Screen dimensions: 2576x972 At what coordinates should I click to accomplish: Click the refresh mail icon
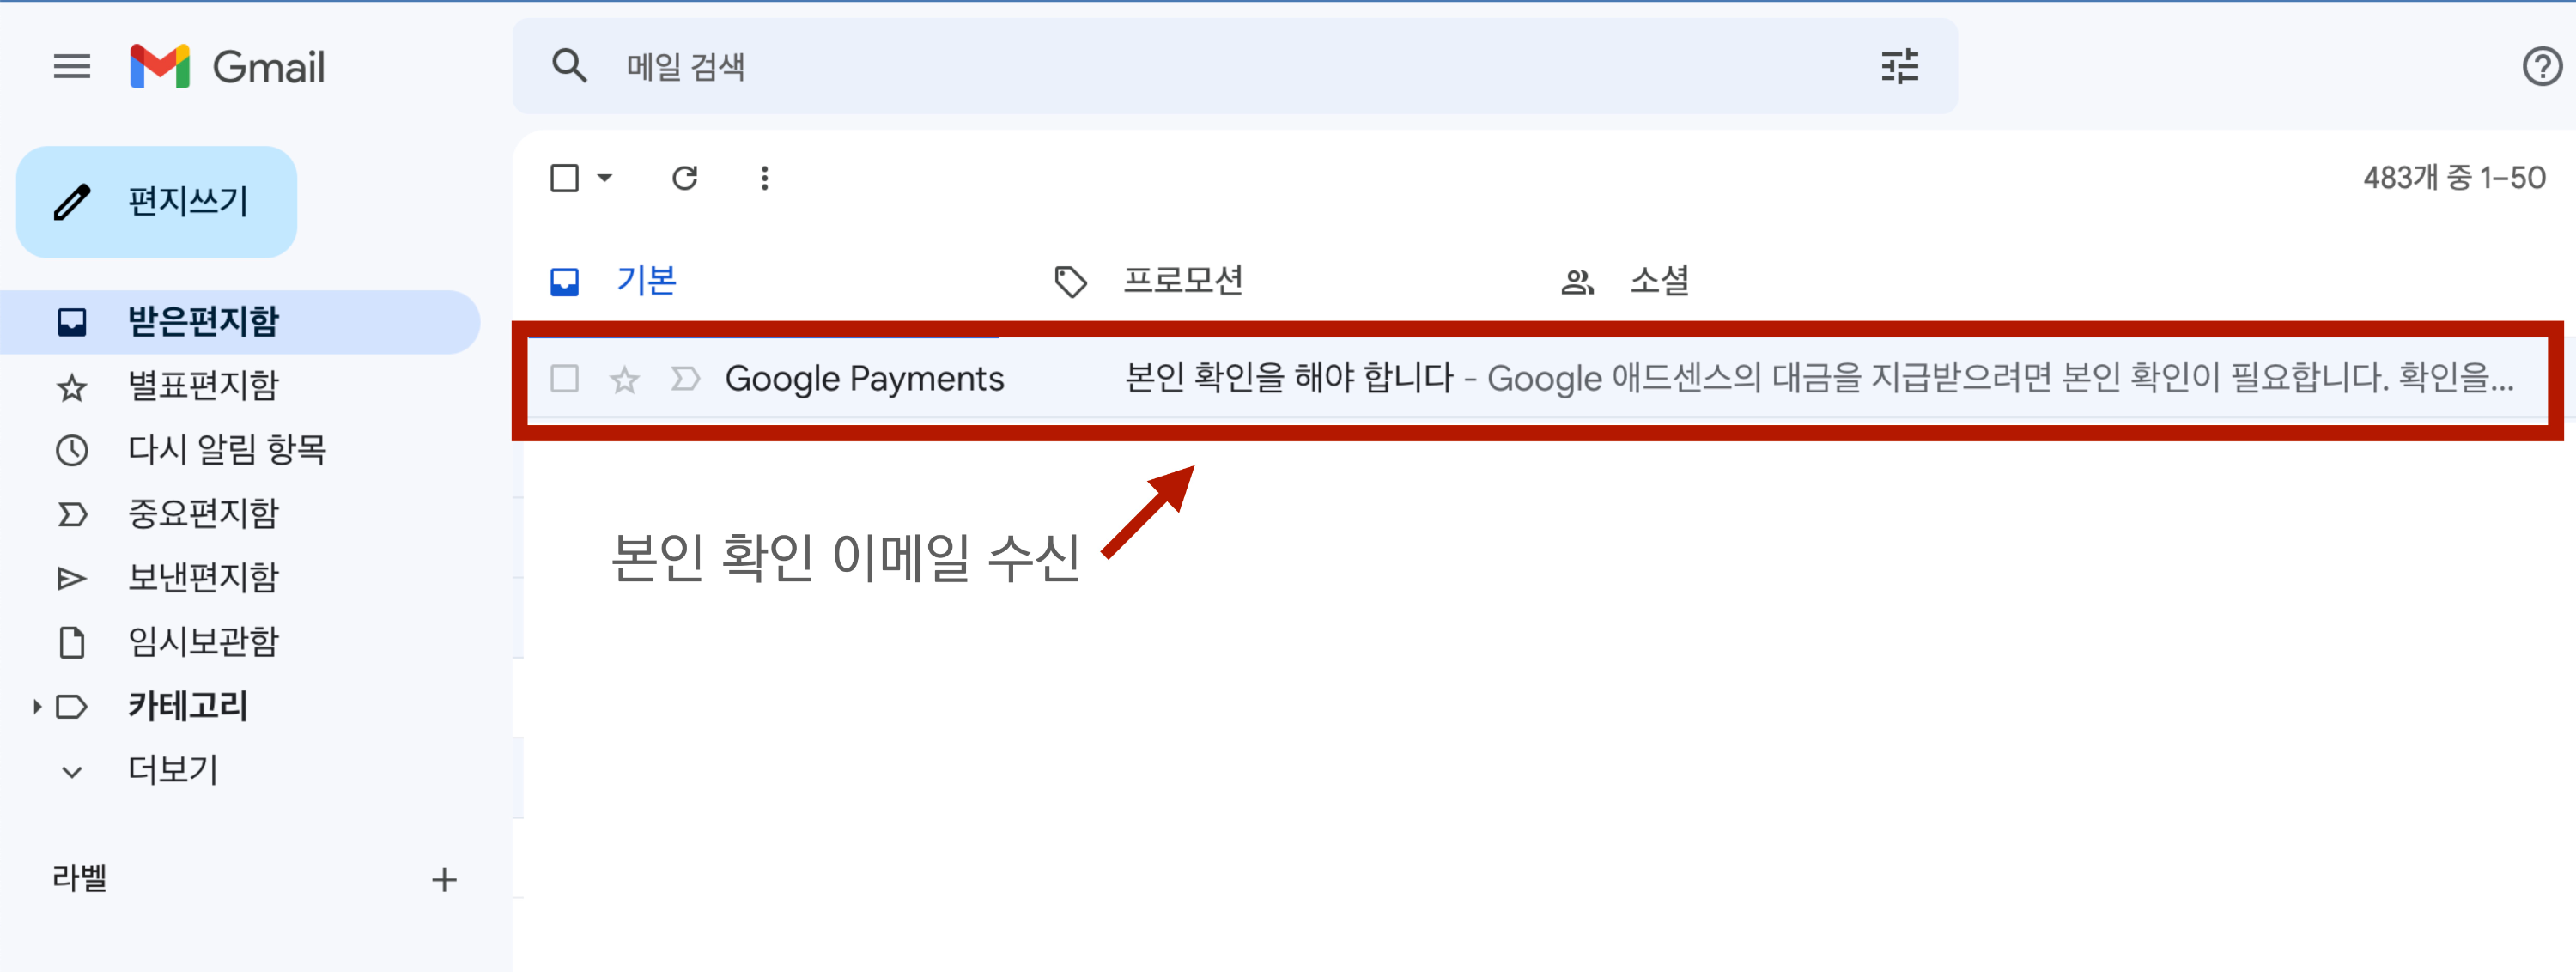point(684,178)
